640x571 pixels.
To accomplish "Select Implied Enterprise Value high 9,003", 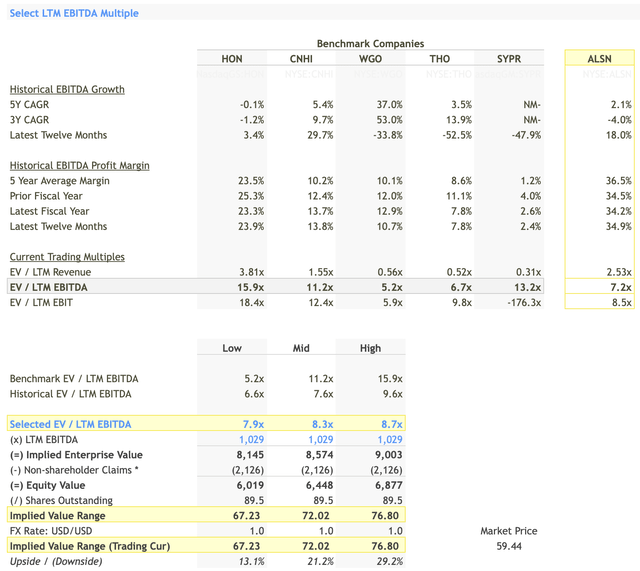I will click(x=389, y=455).
